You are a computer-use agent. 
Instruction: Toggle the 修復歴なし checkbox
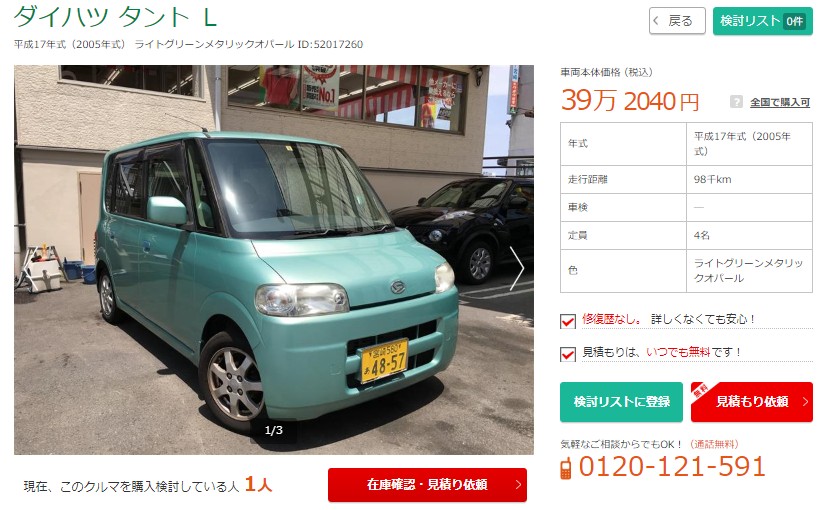568,320
